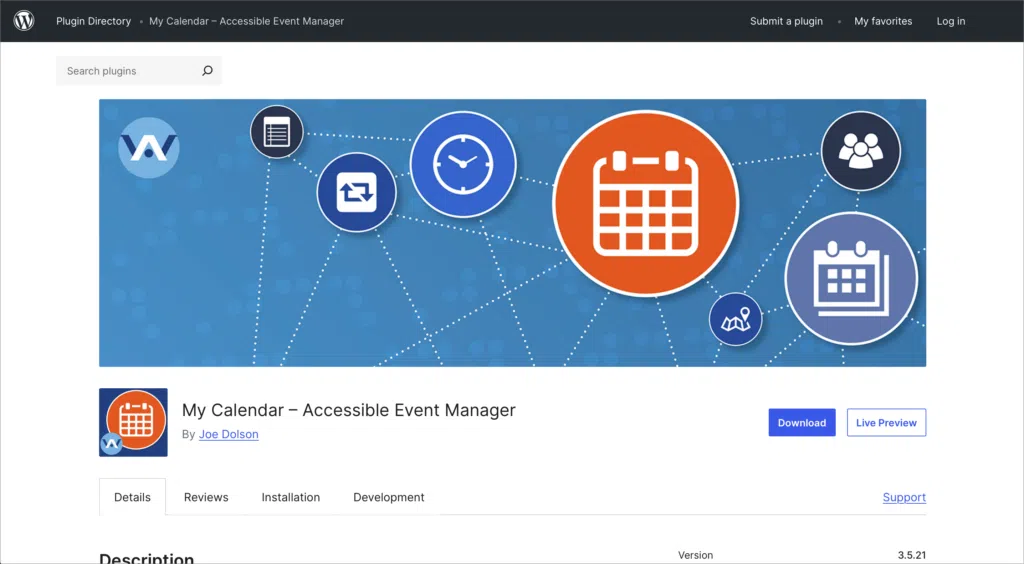
Task: Click Log in link
Action: tap(951, 21)
